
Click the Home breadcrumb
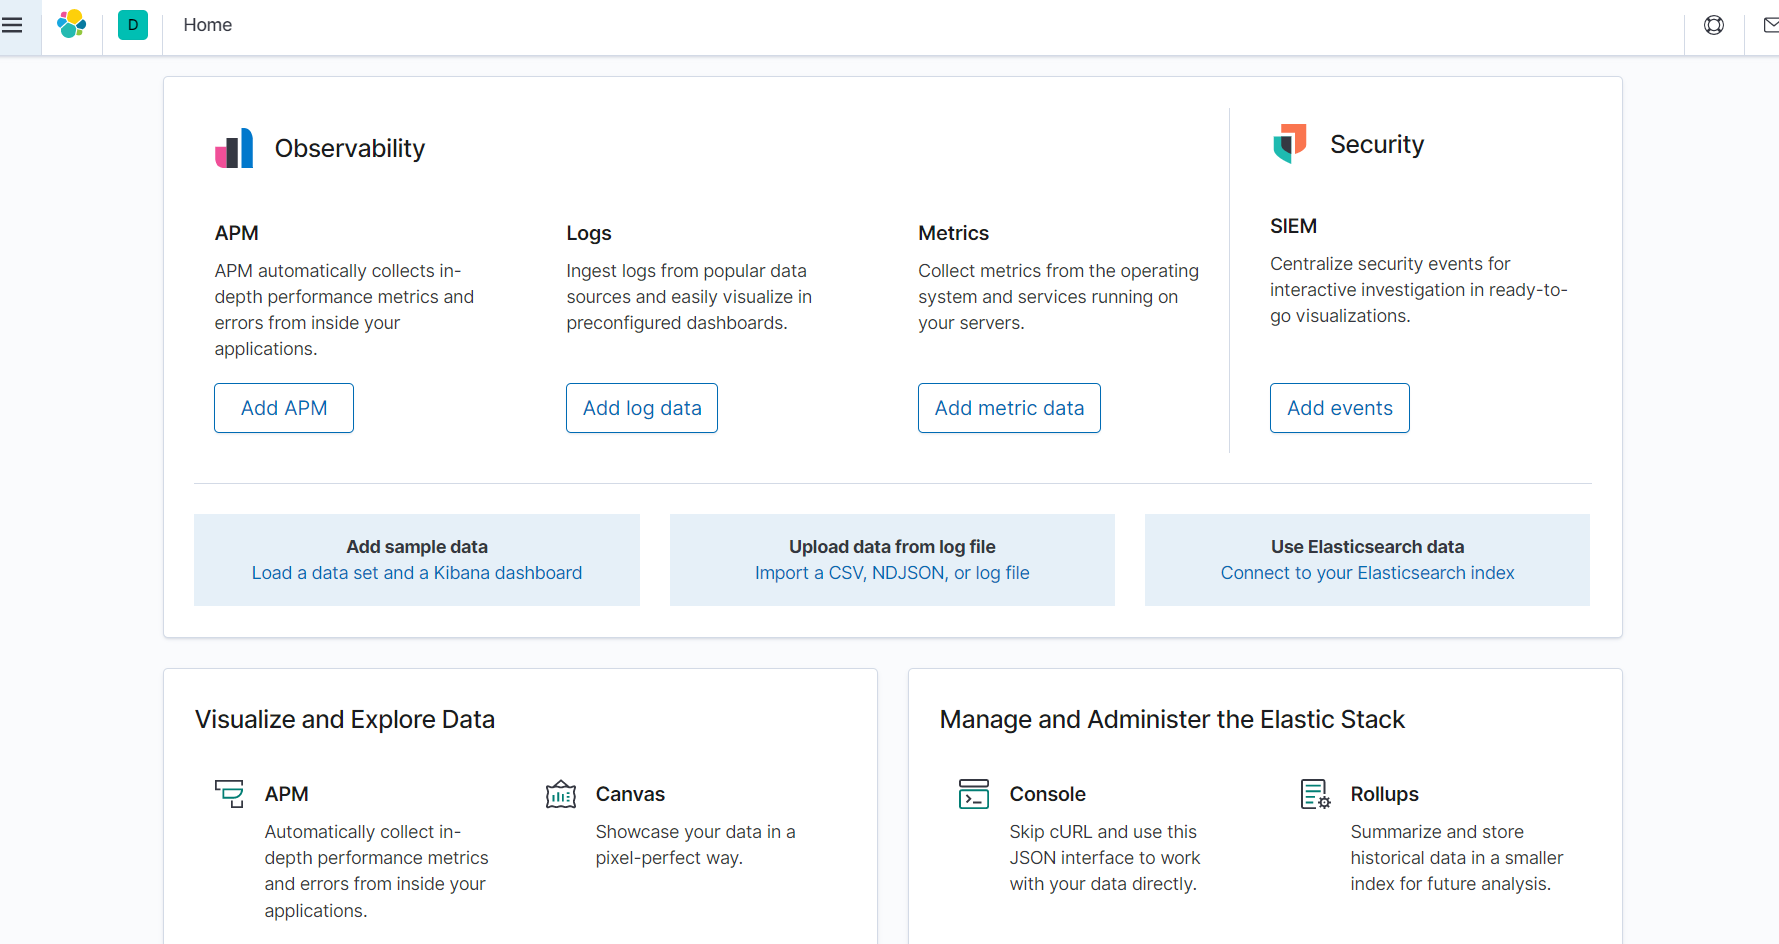pyautogui.click(x=208, y=25)
